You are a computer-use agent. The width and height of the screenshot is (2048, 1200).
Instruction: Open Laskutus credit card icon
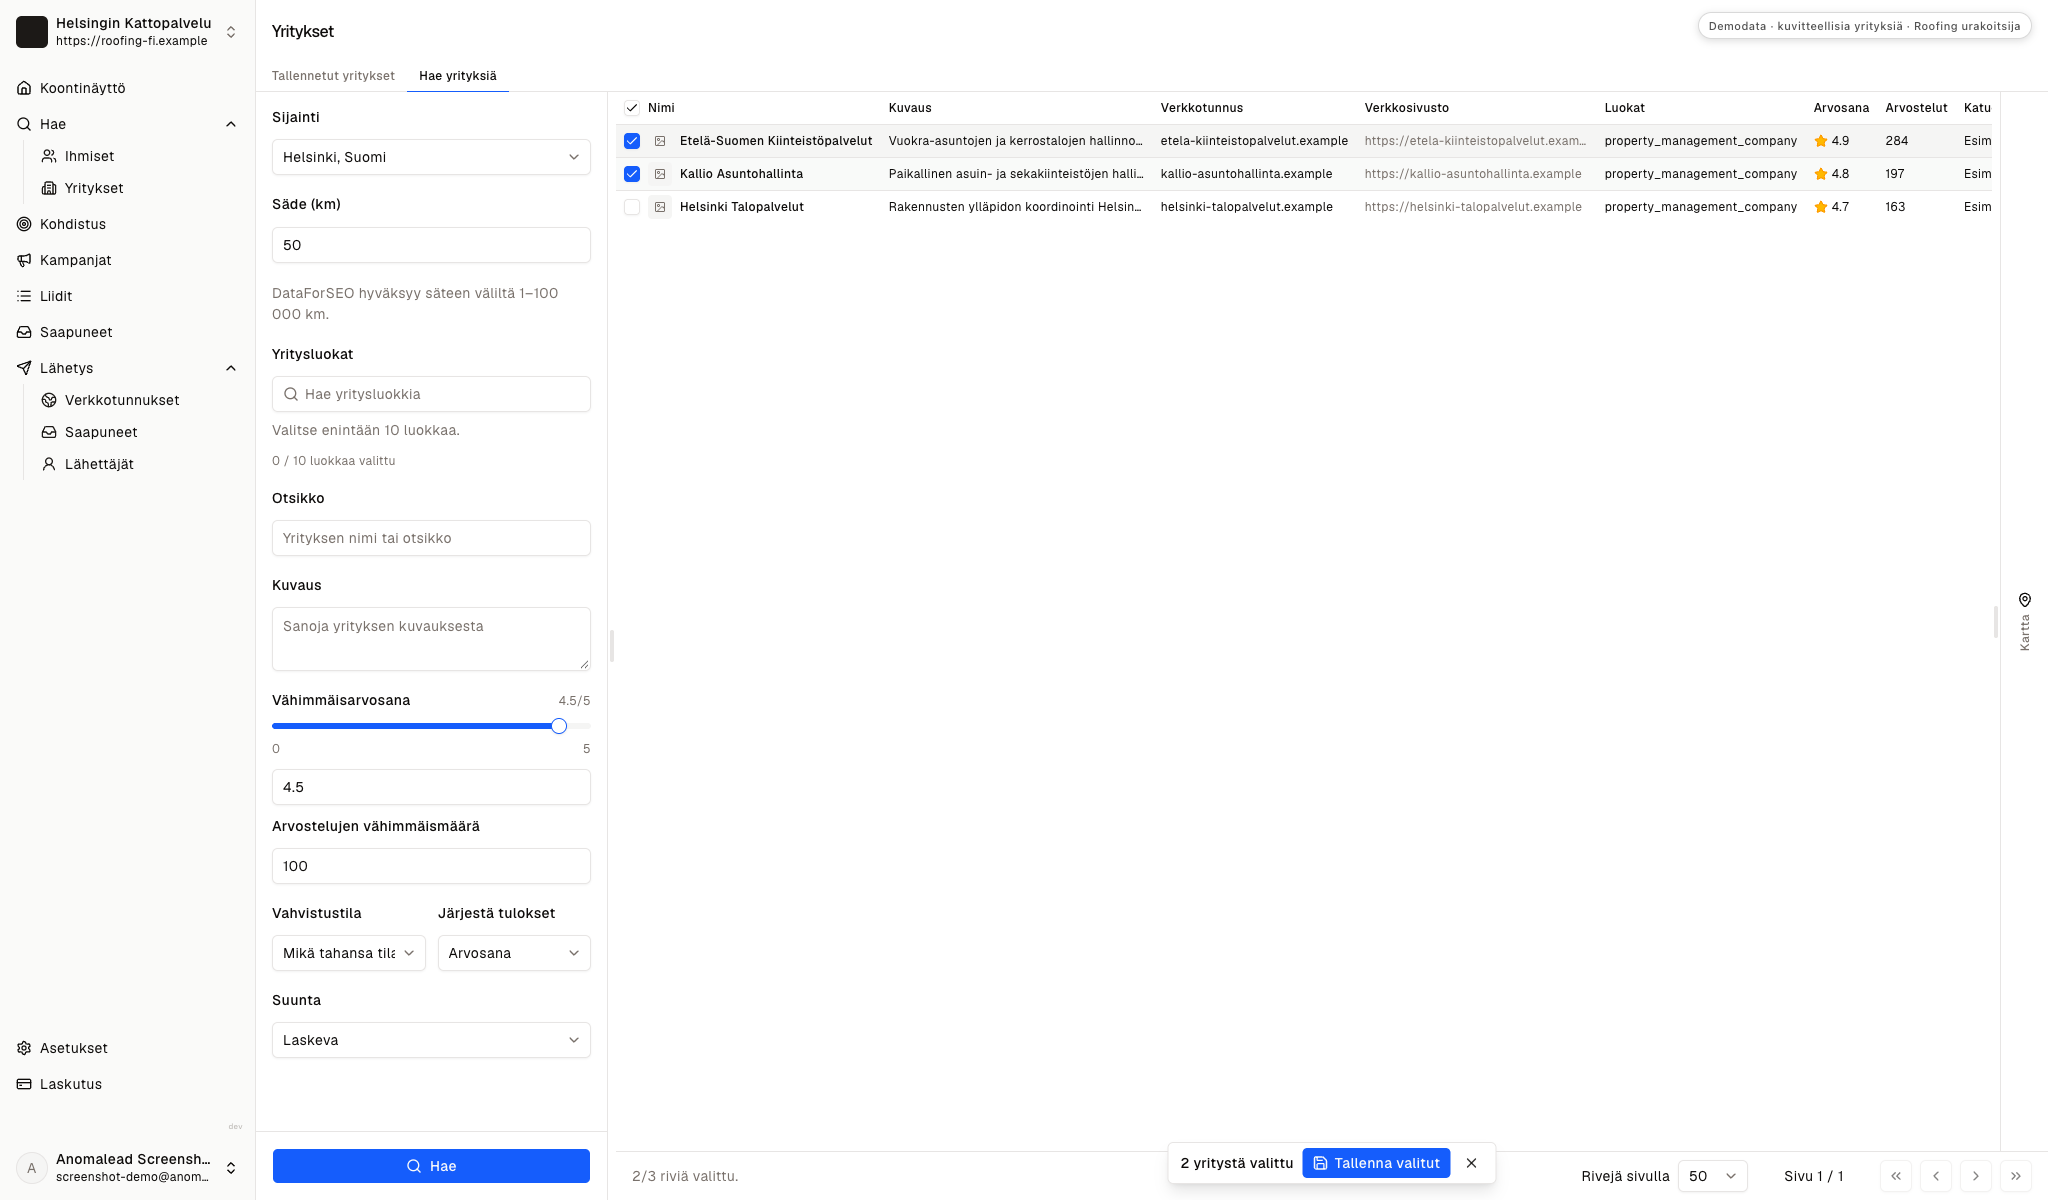[24, 1084]
